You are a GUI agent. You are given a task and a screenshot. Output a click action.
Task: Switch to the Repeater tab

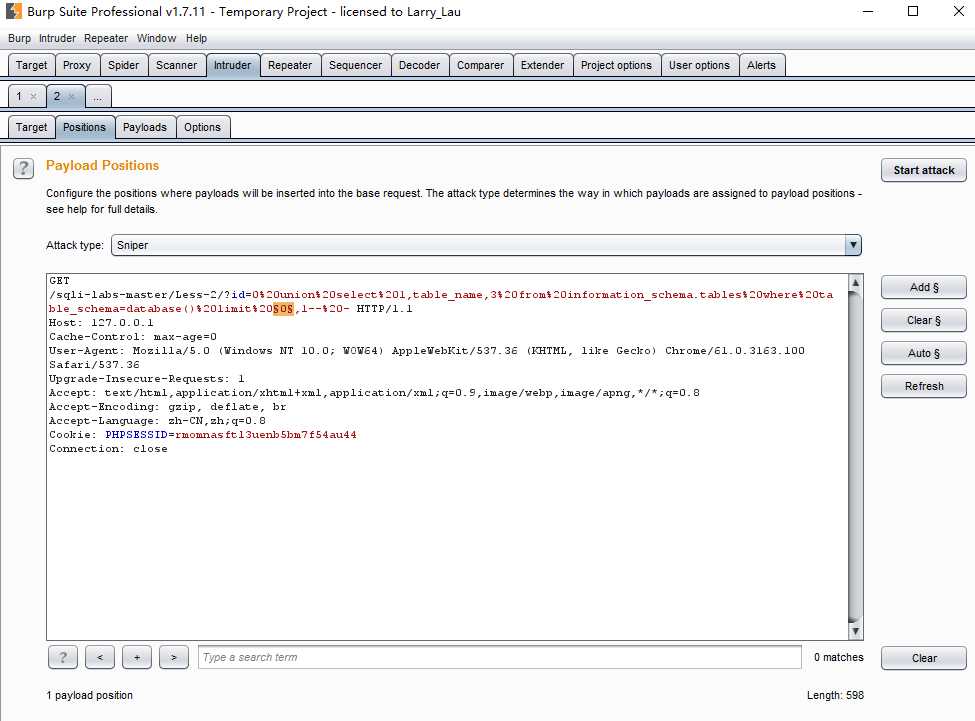[290, 65]
